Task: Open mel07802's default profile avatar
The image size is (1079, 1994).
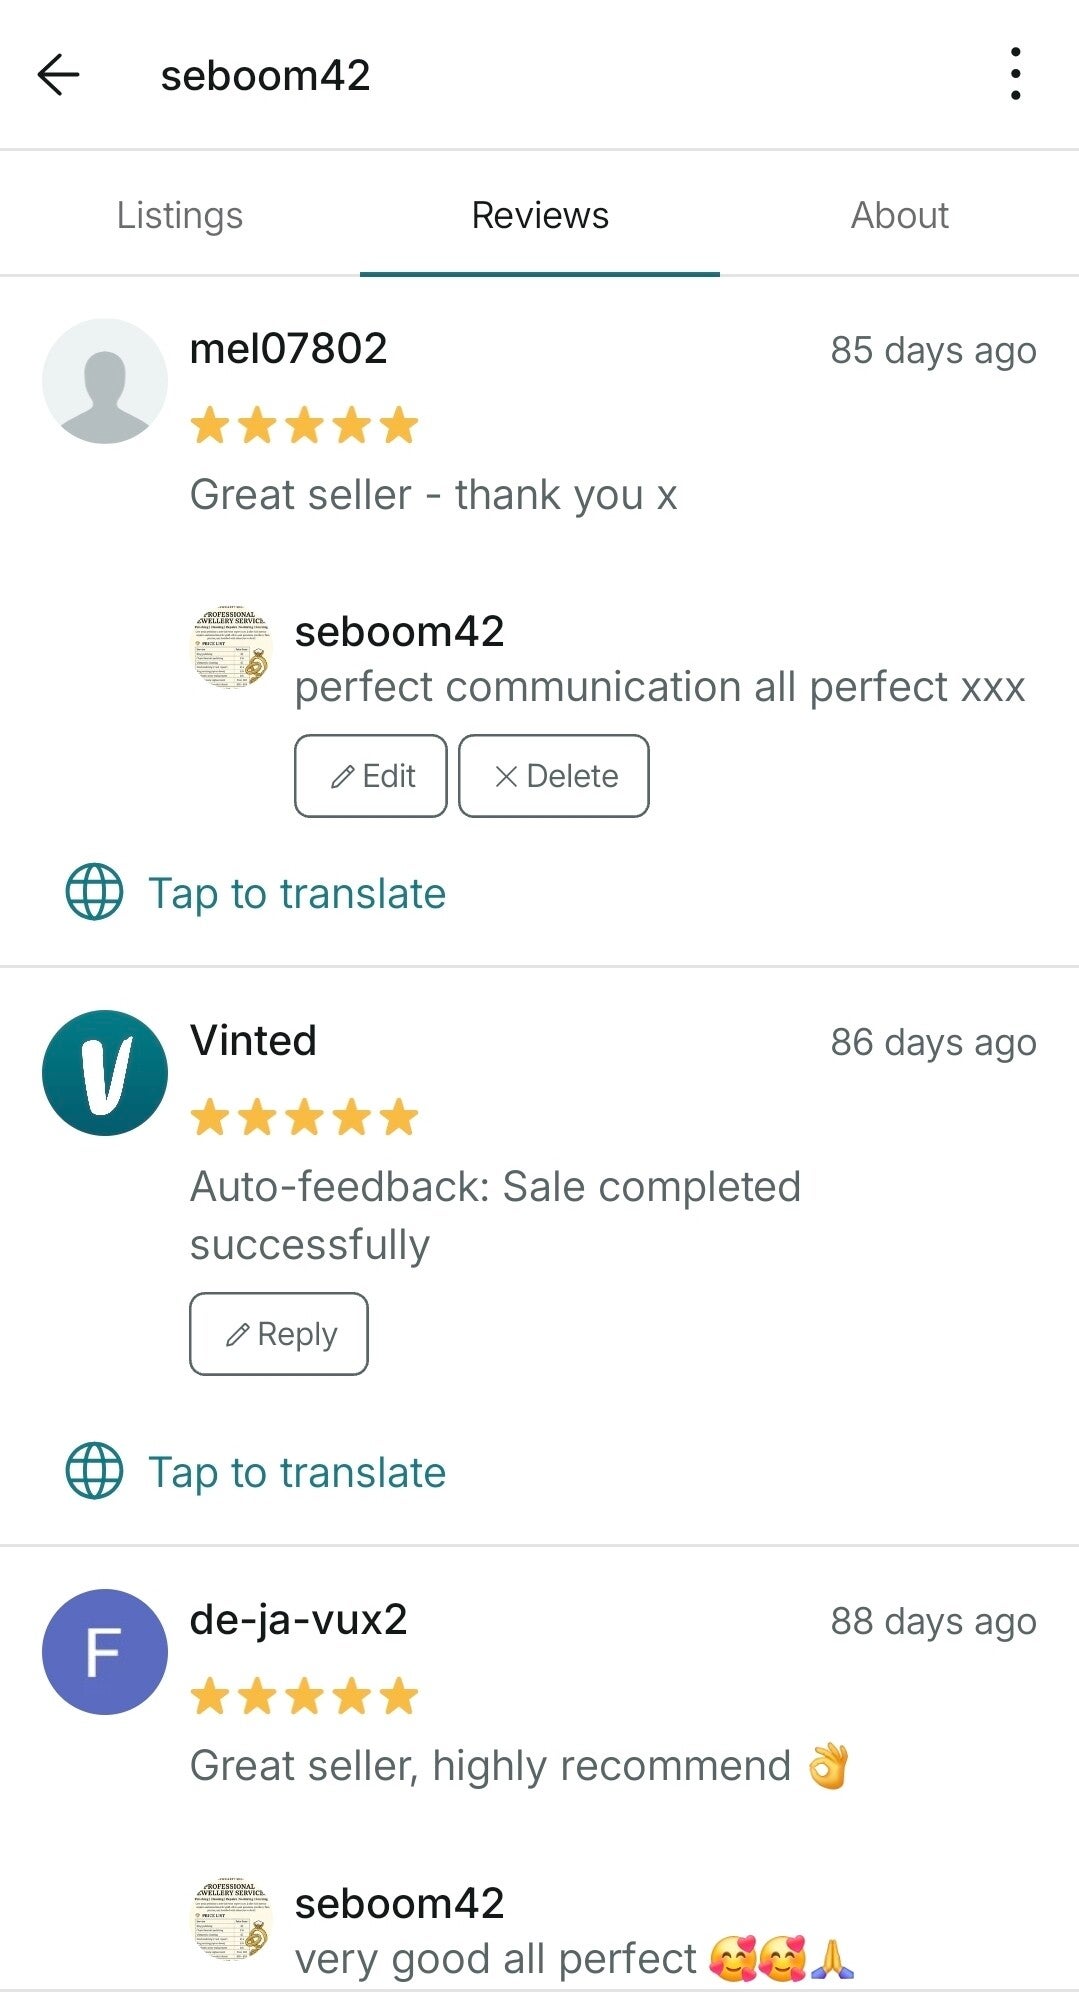Action: point(104,381)
